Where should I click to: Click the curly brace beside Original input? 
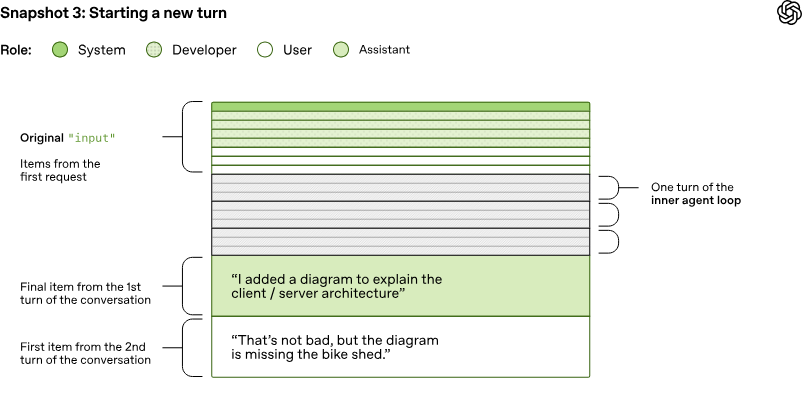[x=192, y=136]
